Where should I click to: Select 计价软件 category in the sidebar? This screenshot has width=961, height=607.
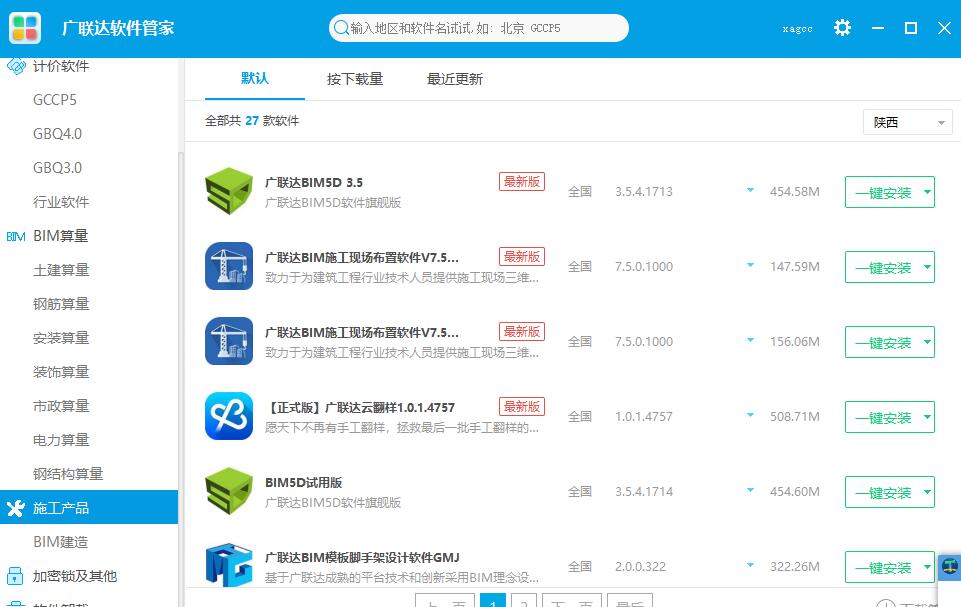[x=61, y=66]
